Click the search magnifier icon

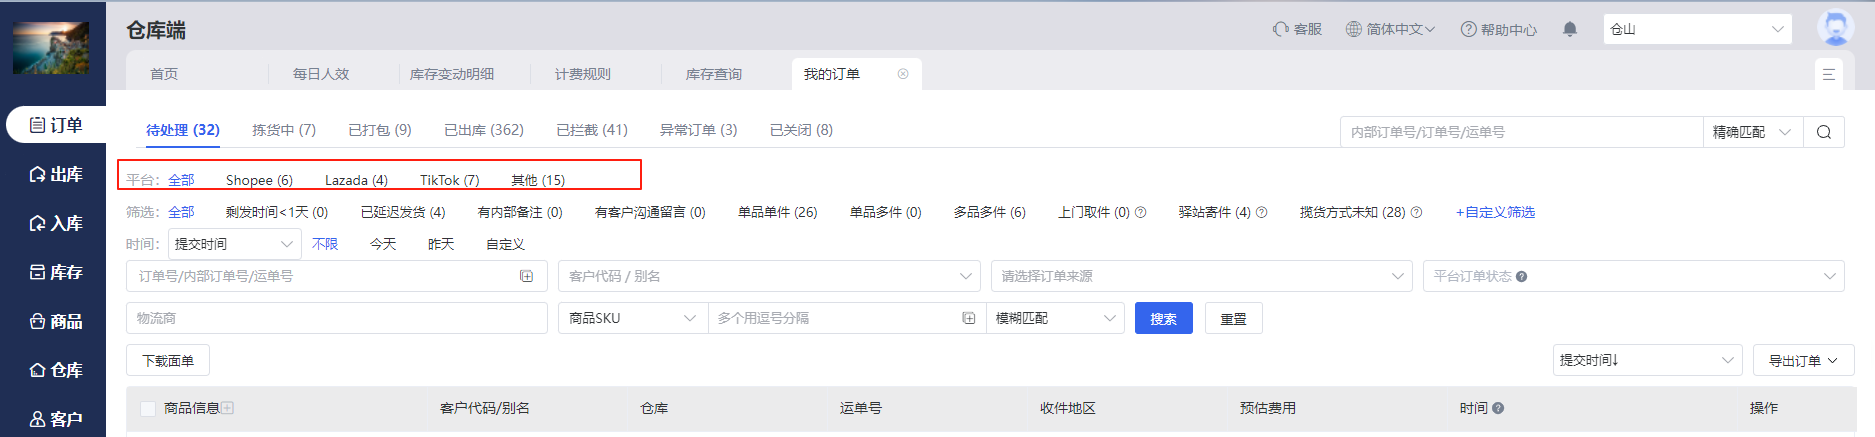(x=1823, y=132)
